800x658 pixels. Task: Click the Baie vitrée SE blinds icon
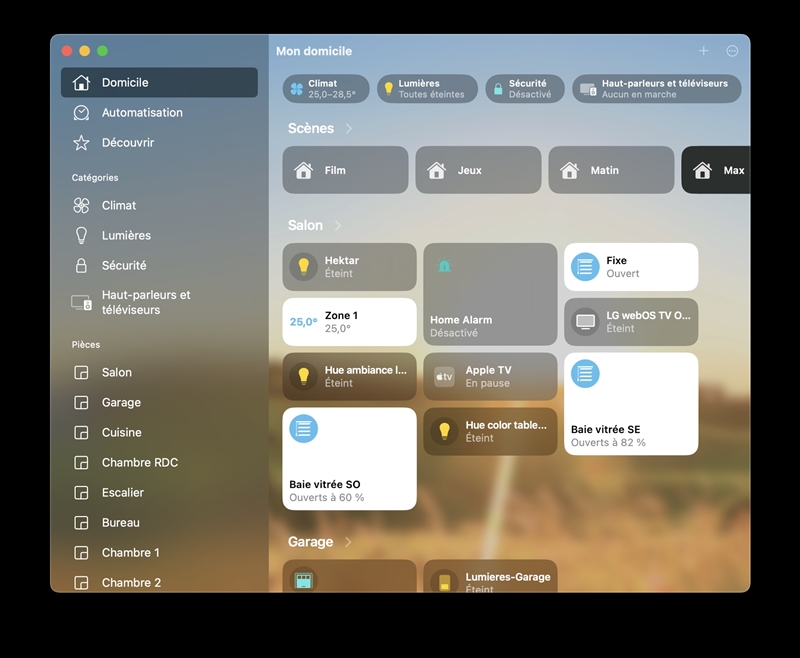point(585,374)
